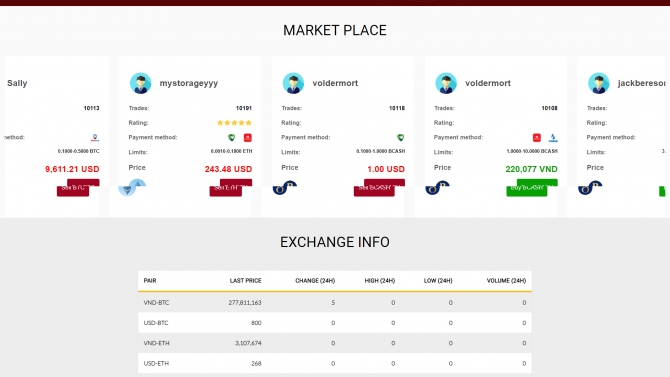Click trades count 10191

[244, 108]
